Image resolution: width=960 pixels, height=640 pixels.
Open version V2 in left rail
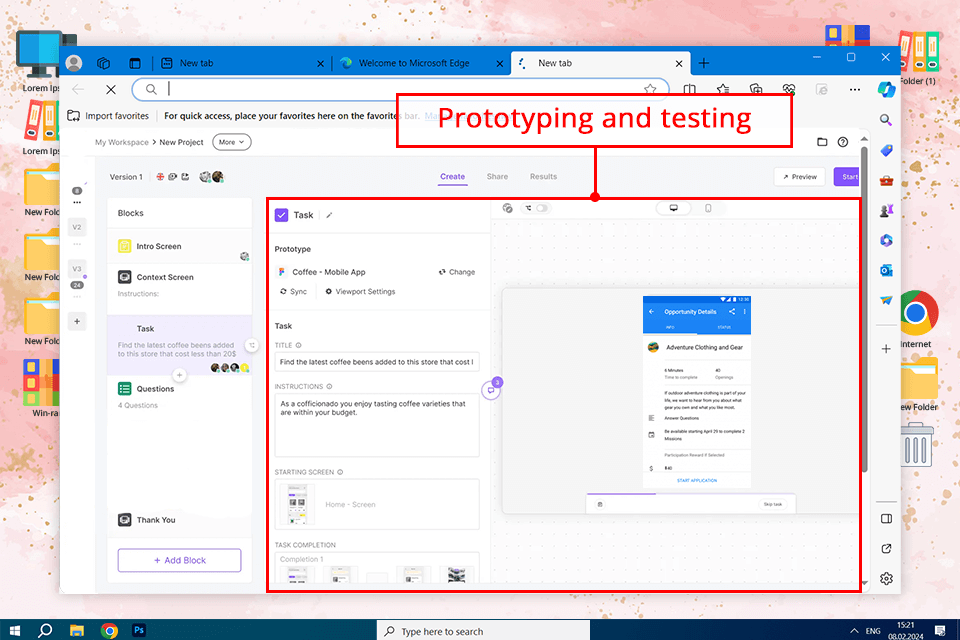click(77, 227)
